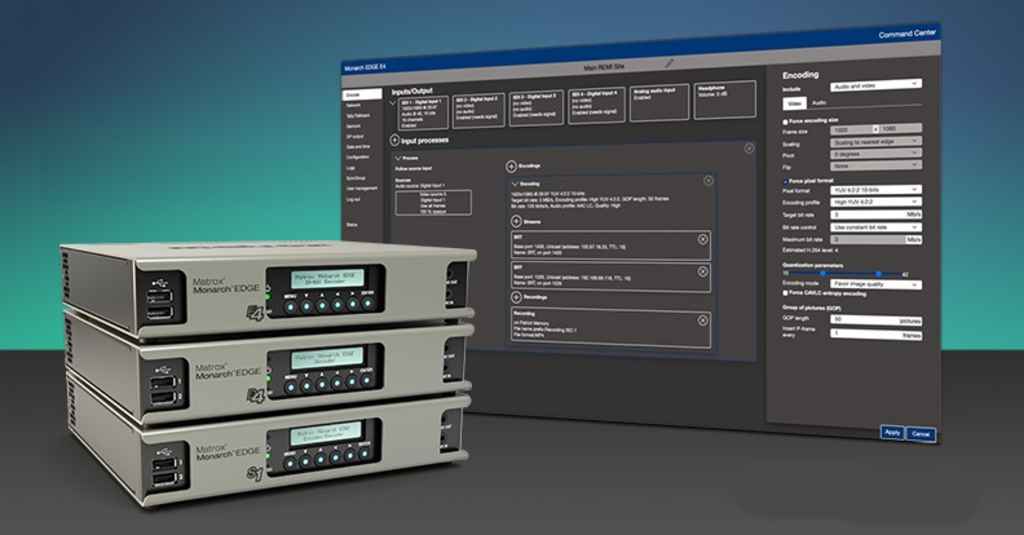Add a recording with Recordings plus icon
The width and height of the screenshot is (1024, 535).
pos(516,297)
